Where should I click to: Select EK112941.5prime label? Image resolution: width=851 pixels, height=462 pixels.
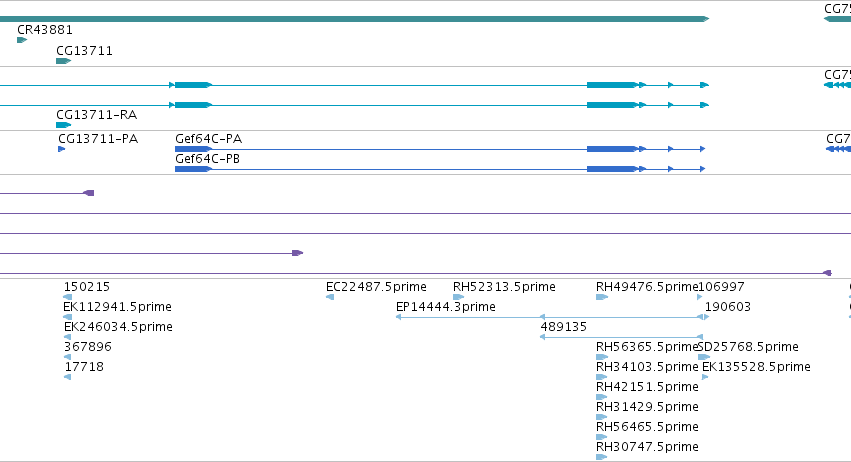(x=117, y=307)
